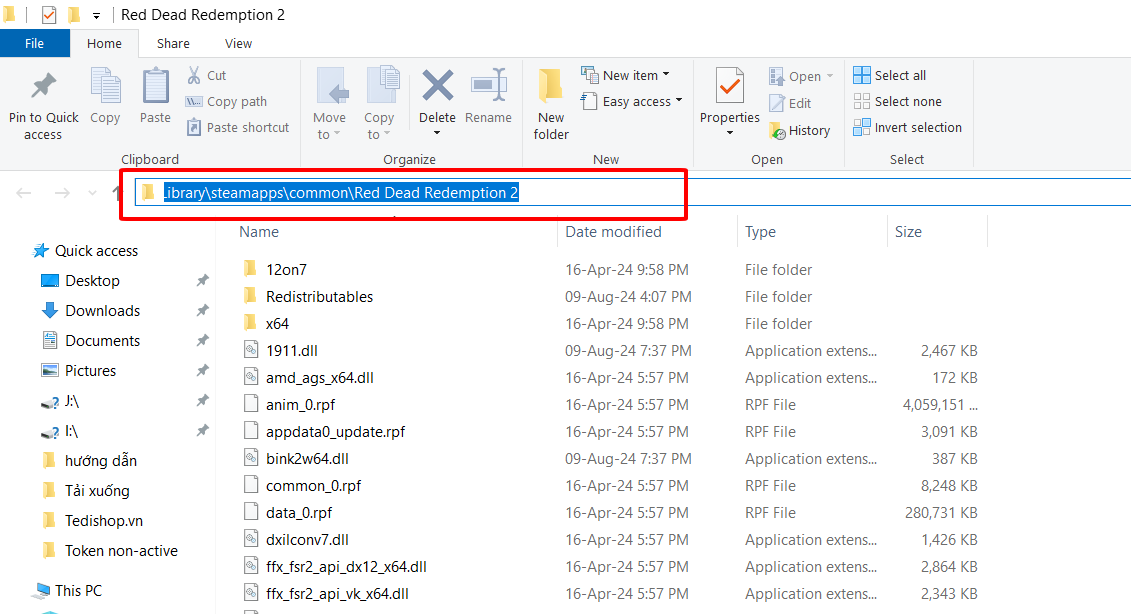Click Copy path in the Clipboard group
The height and width of the screenshot is (614, 1131).
226,101
